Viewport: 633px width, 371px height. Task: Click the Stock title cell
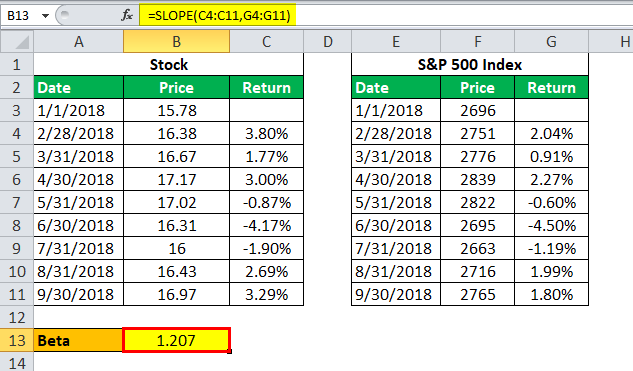coord(168,65)
